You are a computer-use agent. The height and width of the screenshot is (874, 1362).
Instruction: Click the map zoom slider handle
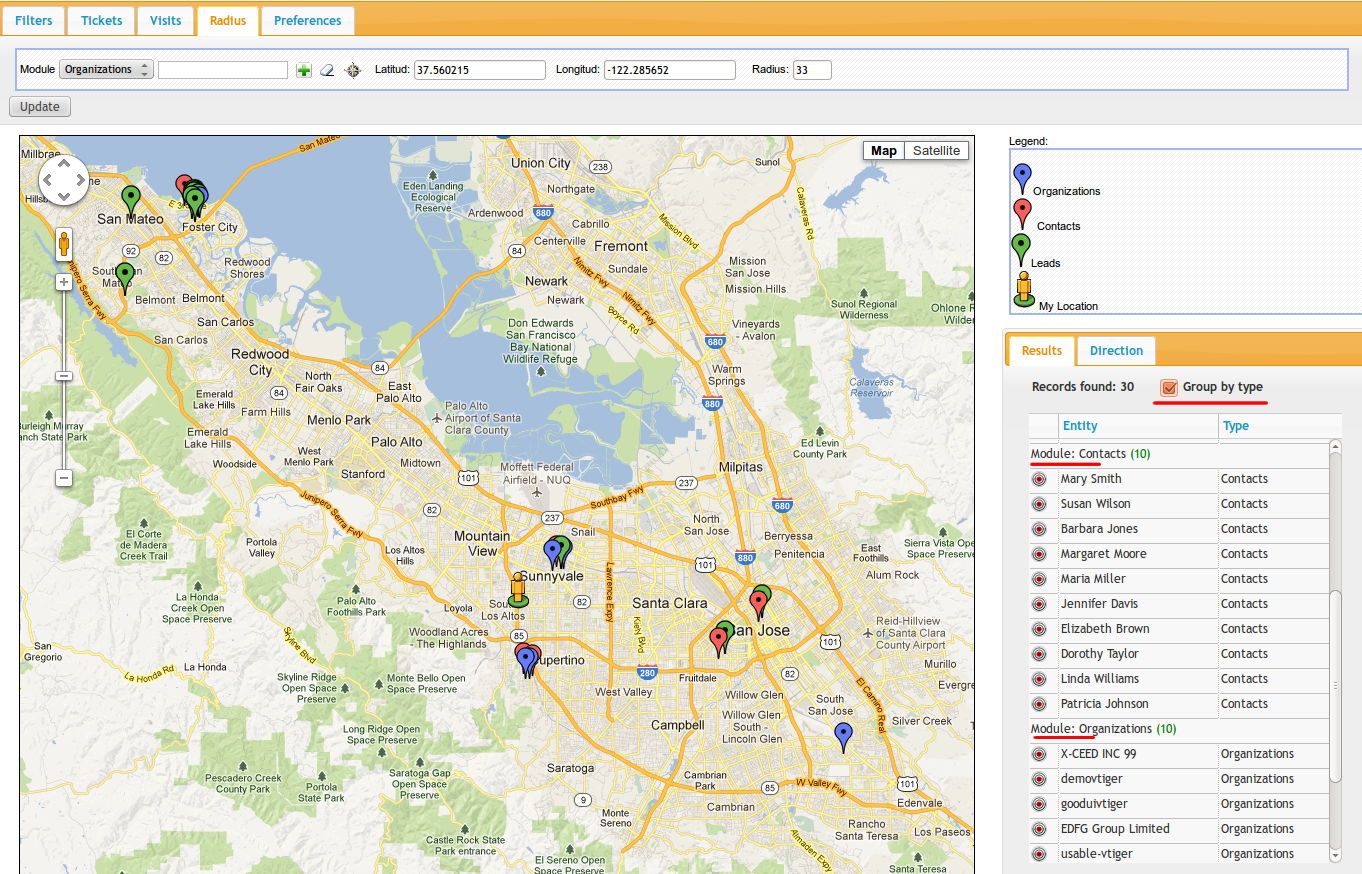(x=64, y=376)
